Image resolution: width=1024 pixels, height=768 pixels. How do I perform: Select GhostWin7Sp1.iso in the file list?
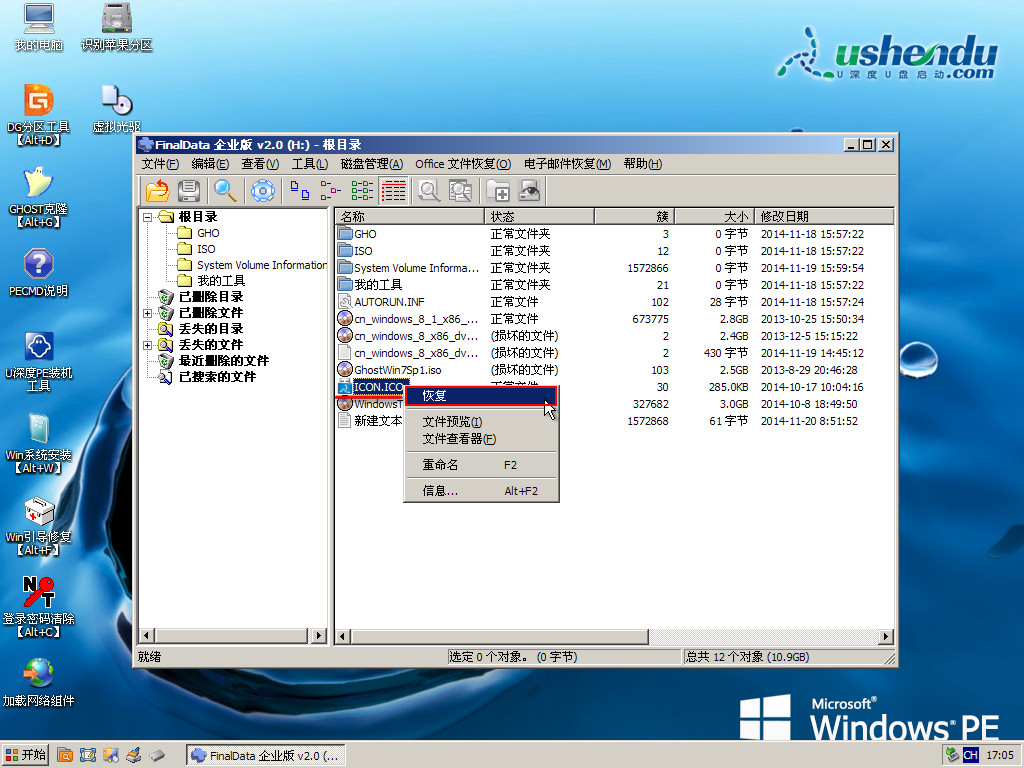point(397,370)
